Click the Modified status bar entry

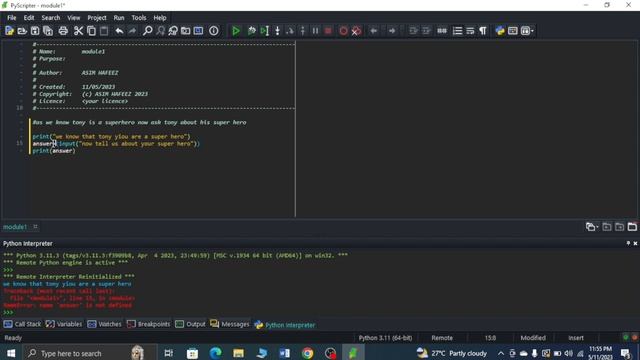[533, 338]
